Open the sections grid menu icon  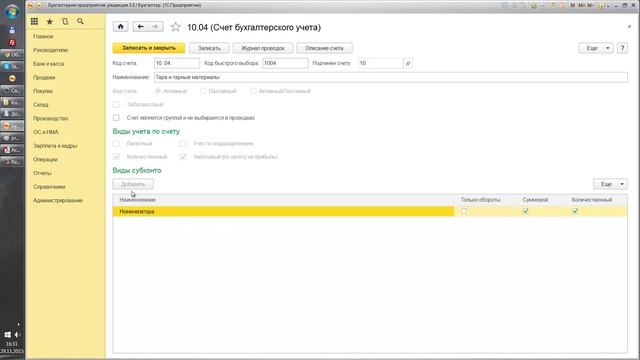point(34,22)
